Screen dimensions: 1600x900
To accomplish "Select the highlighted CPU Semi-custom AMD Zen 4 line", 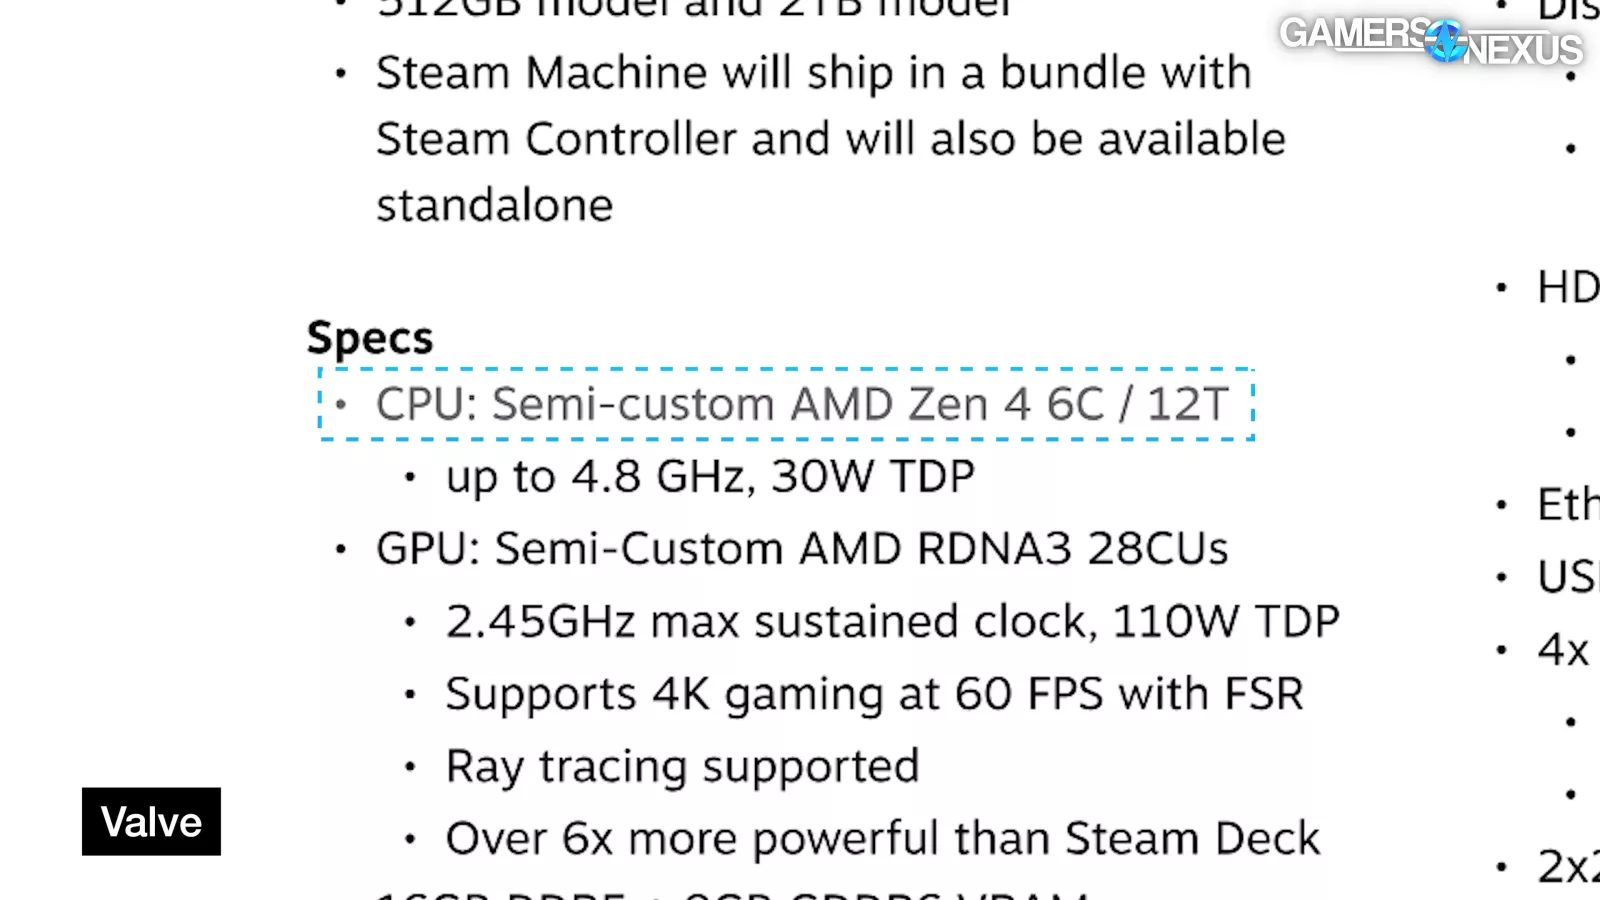I will pos(801,404).
